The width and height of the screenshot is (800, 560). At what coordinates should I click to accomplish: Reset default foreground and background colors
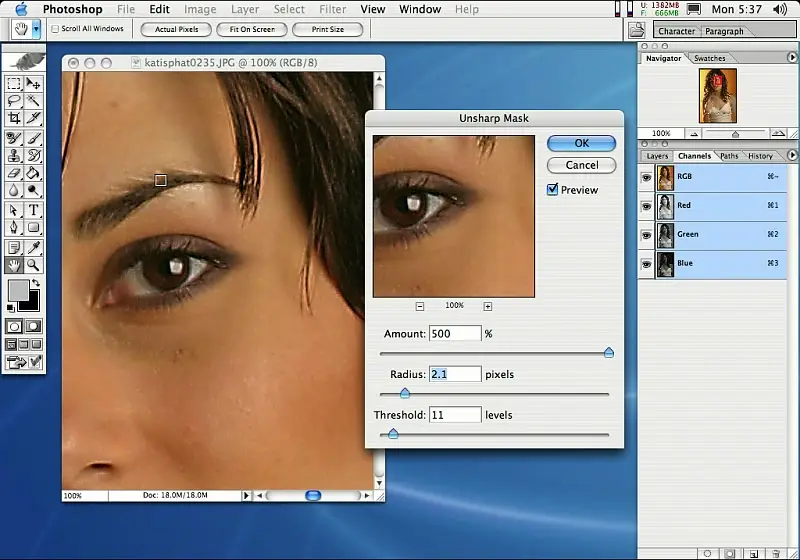(x=11, y=308)
